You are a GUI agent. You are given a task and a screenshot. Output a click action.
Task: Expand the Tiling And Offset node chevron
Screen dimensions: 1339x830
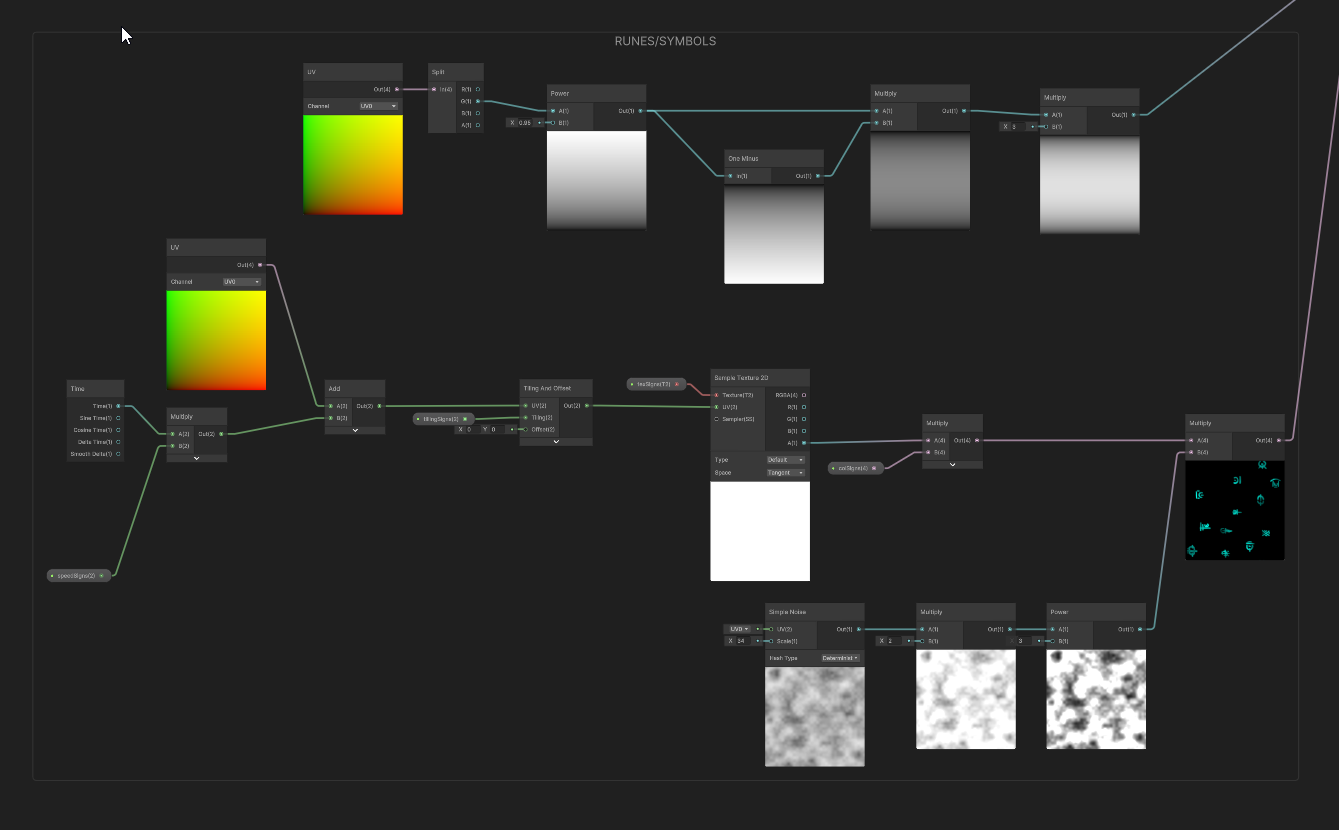[x=555, y=441]
